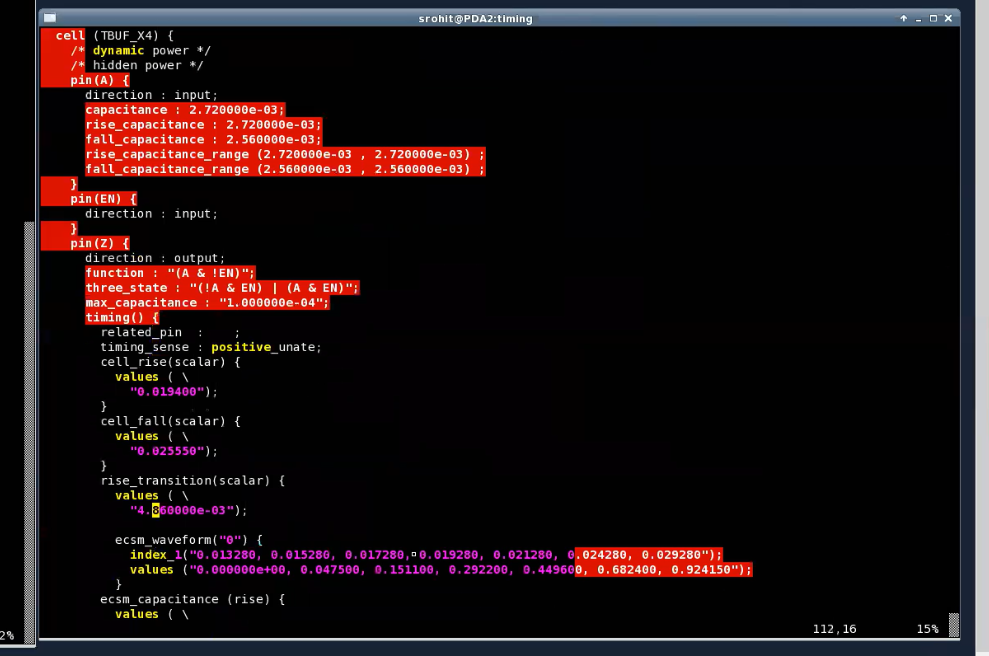The width and height of the screenshot is (989, 656).
Task: Close the srohit@PDA2:timing terminal
Action: (x=948, y=18)
